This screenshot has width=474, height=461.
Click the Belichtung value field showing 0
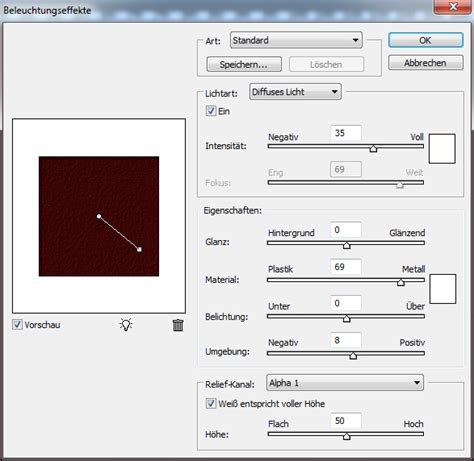(x=346, y=303)
